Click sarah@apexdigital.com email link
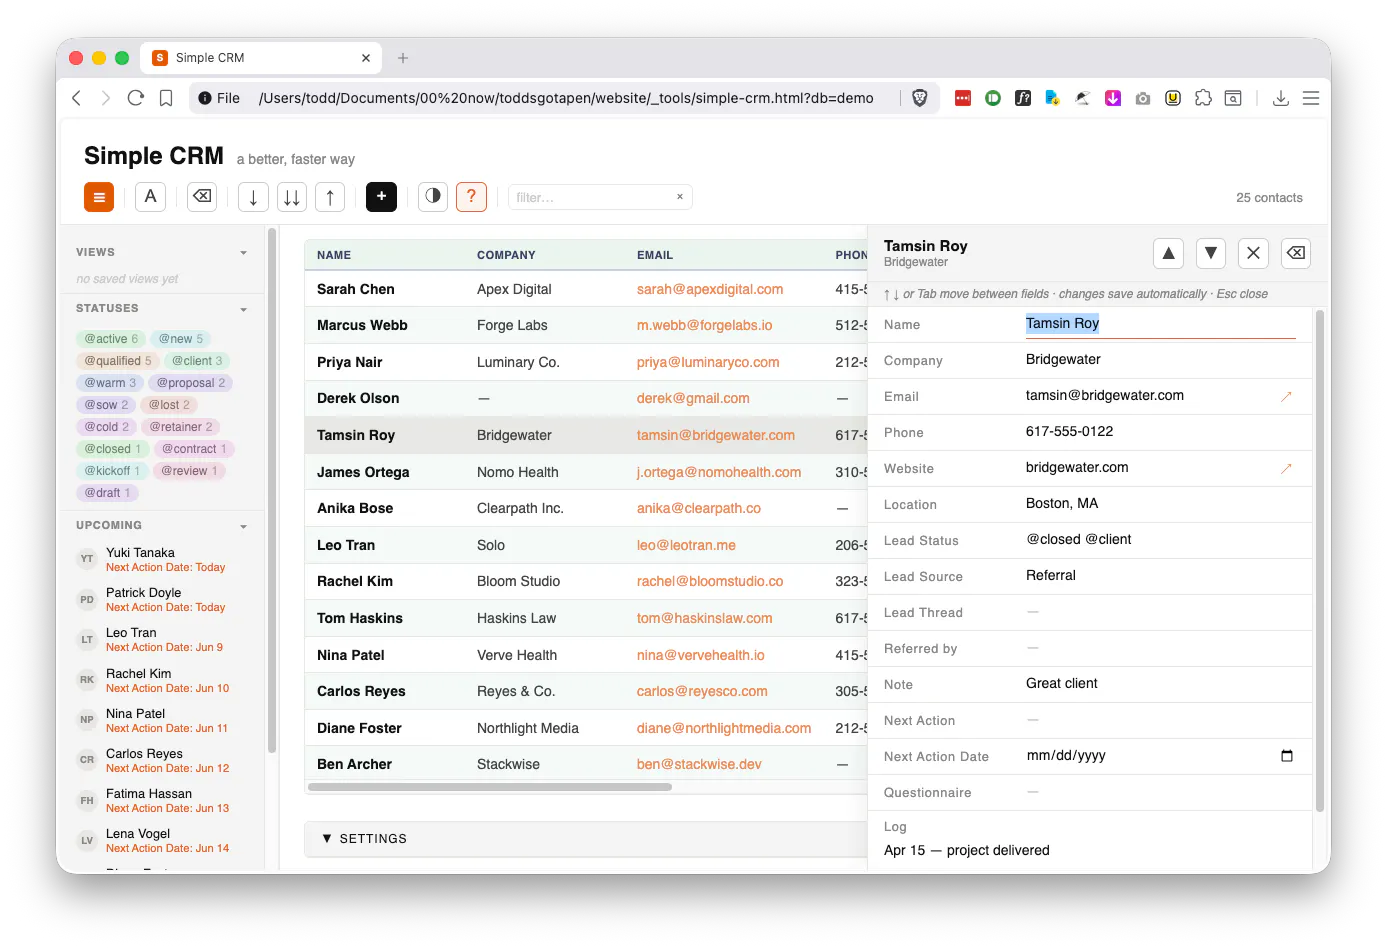 (710, 289)
